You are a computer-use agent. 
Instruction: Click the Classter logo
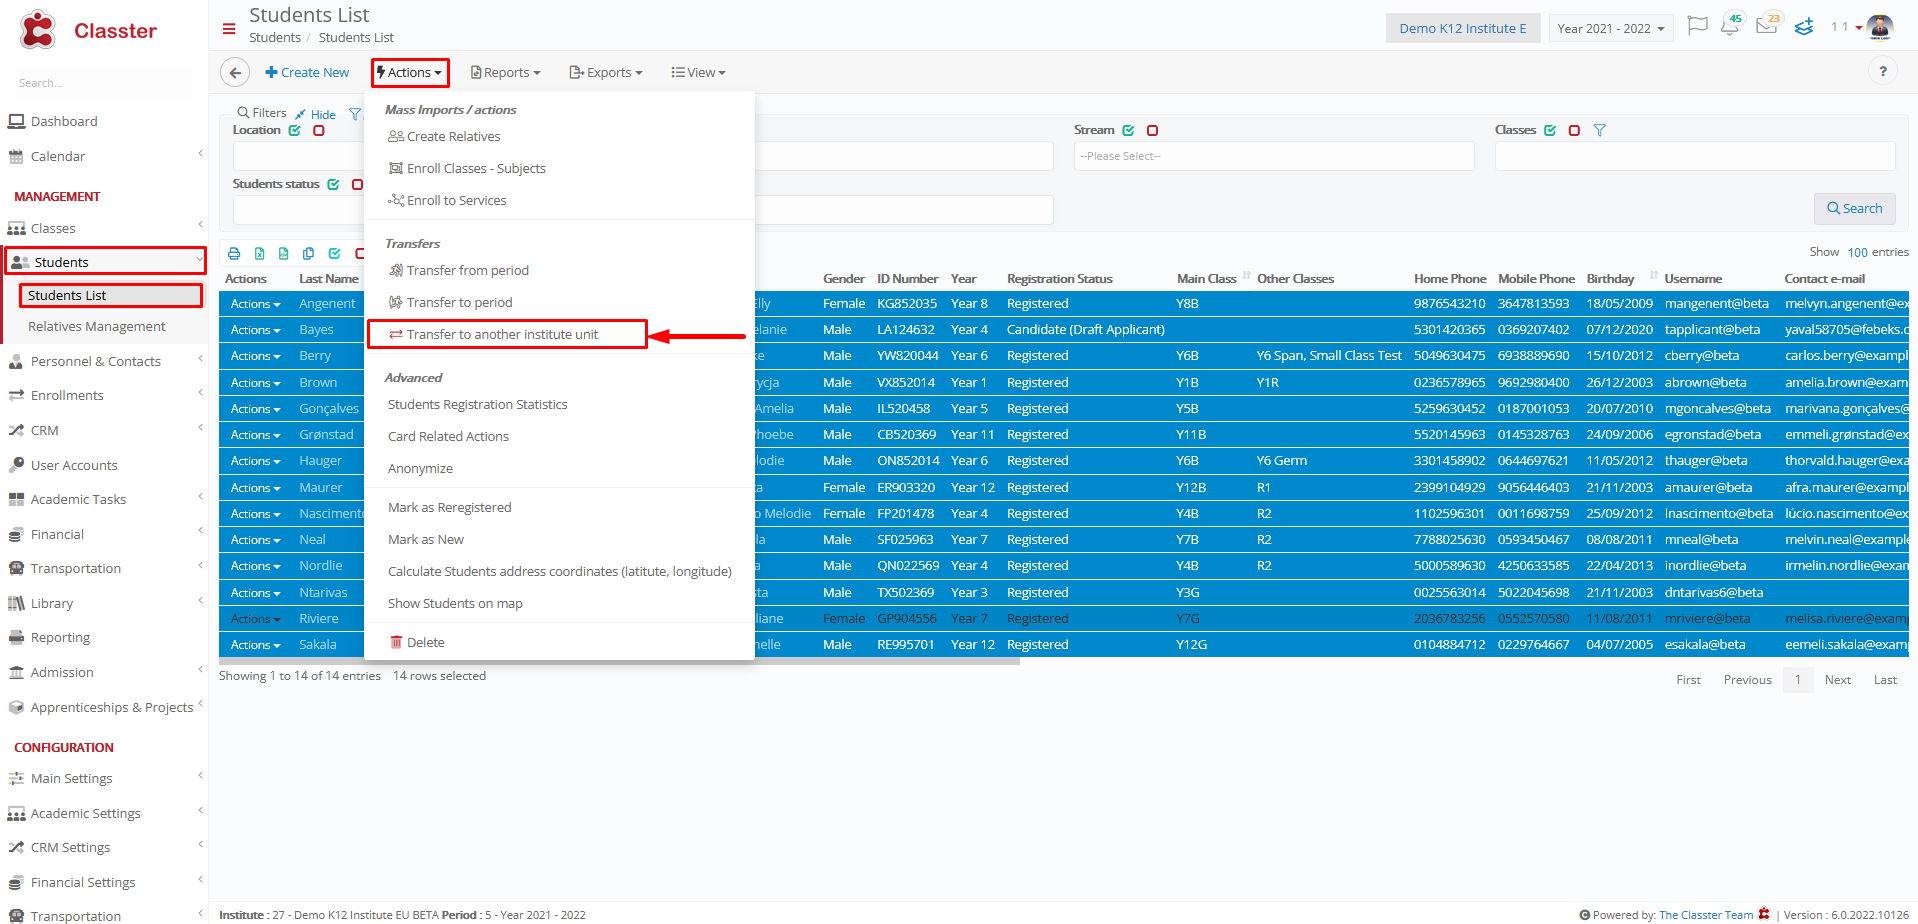87,30
